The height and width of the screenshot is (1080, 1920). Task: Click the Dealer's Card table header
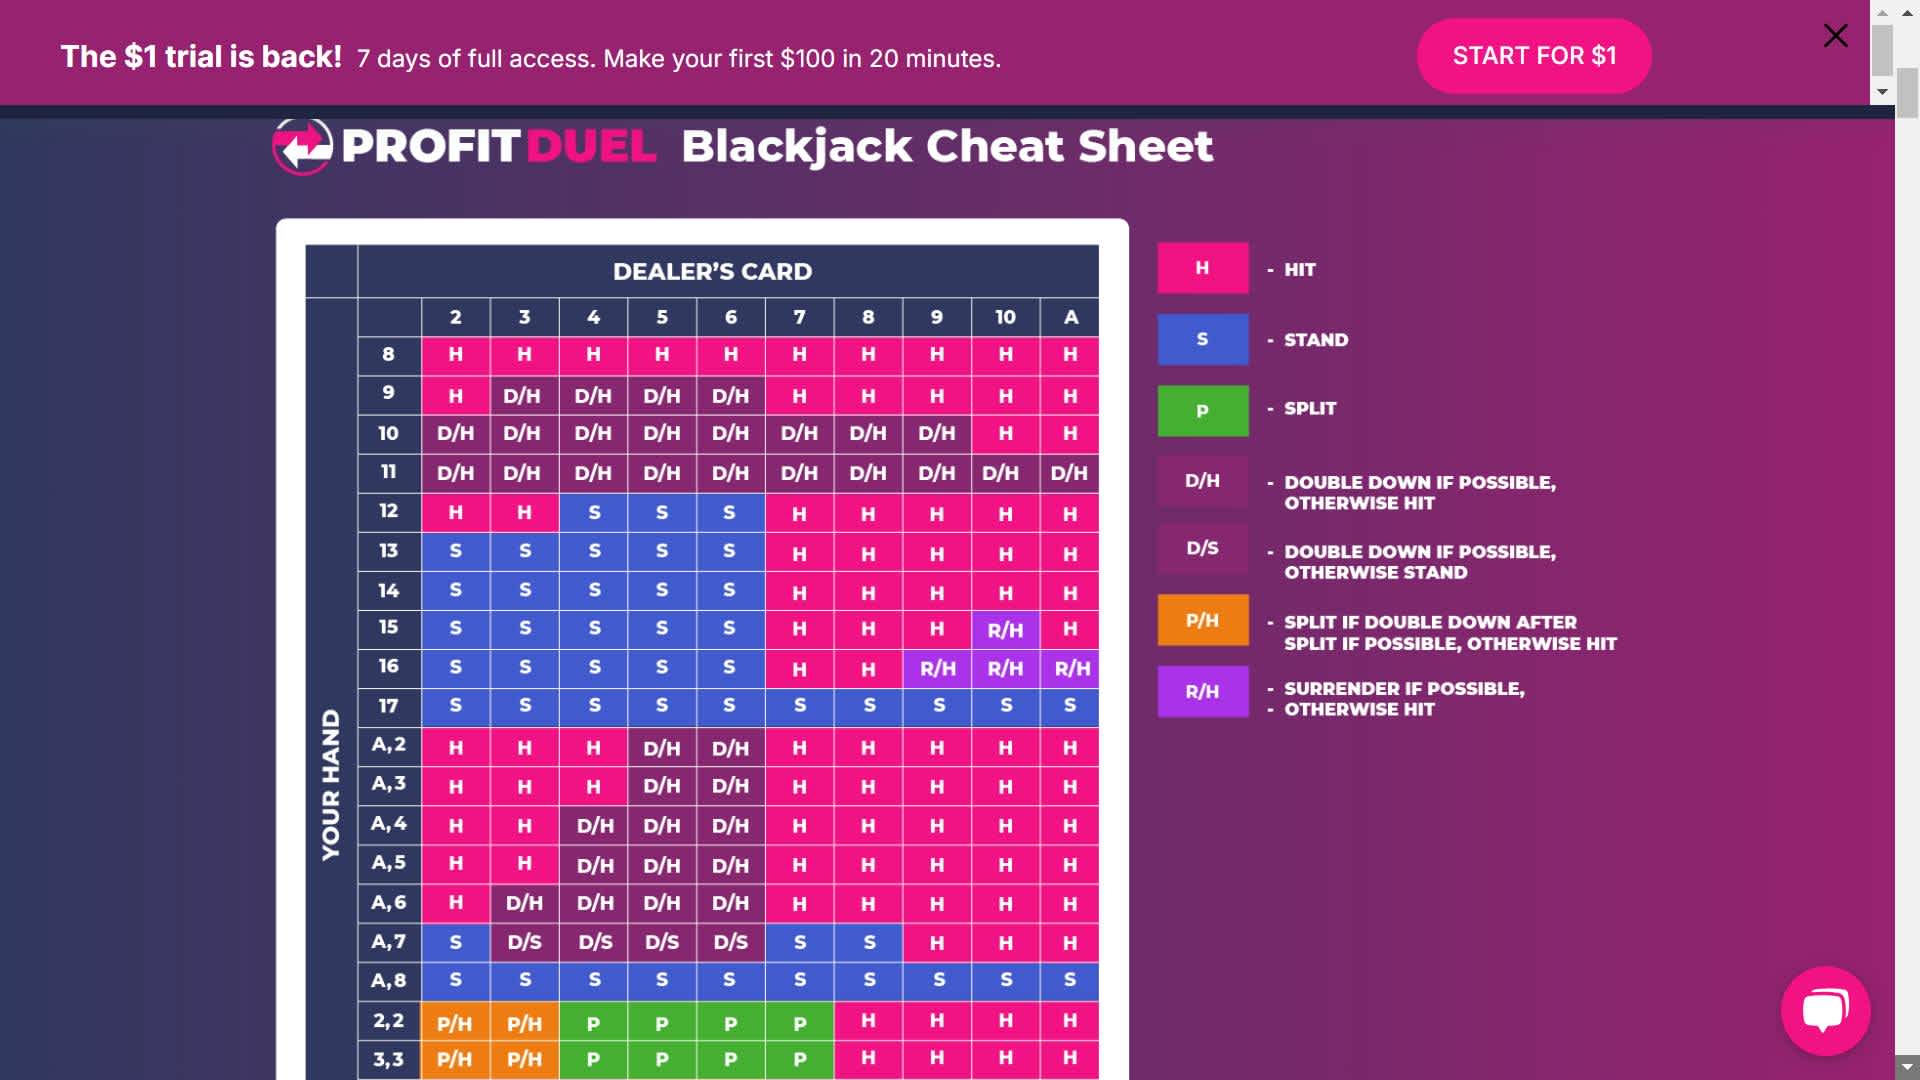712,271
